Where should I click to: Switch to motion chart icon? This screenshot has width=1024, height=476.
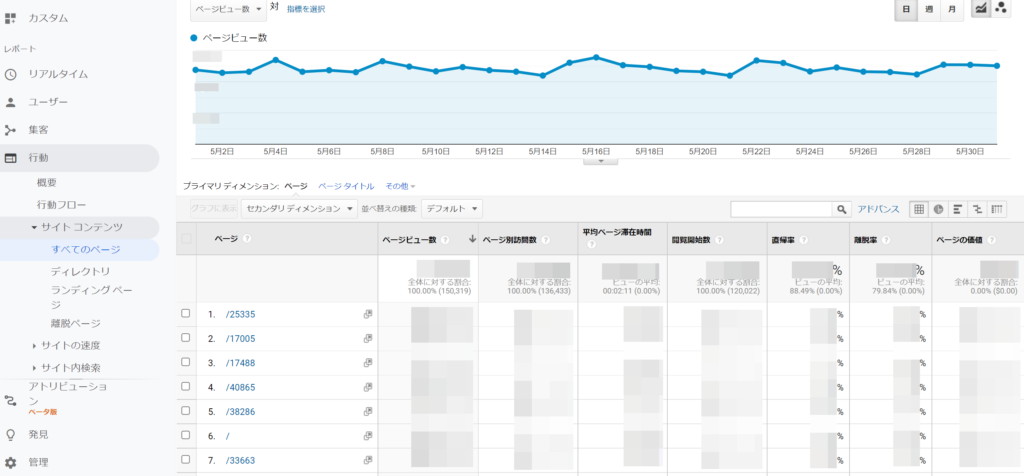[1000, 9]
